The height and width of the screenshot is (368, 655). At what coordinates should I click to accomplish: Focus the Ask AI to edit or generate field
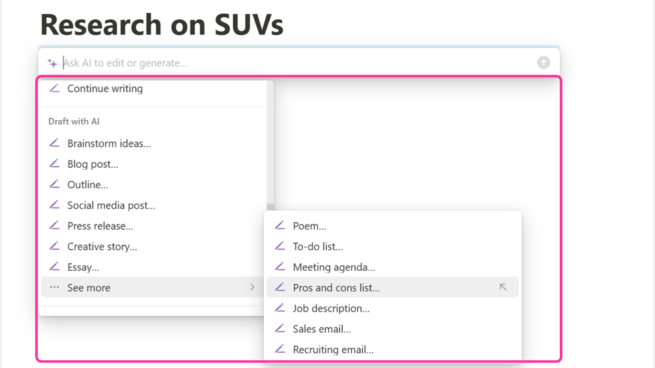click(299, 63)
